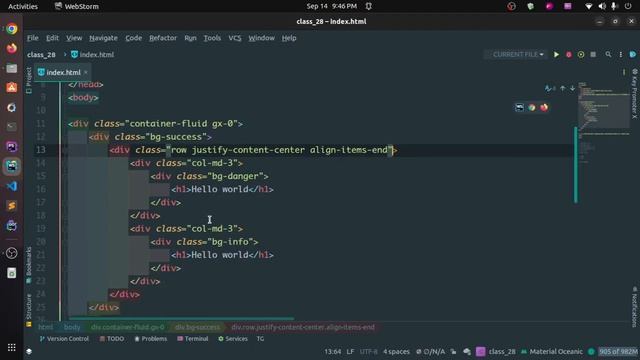
Task: Open the Structure tool window stripe
Action: (29, 310)
